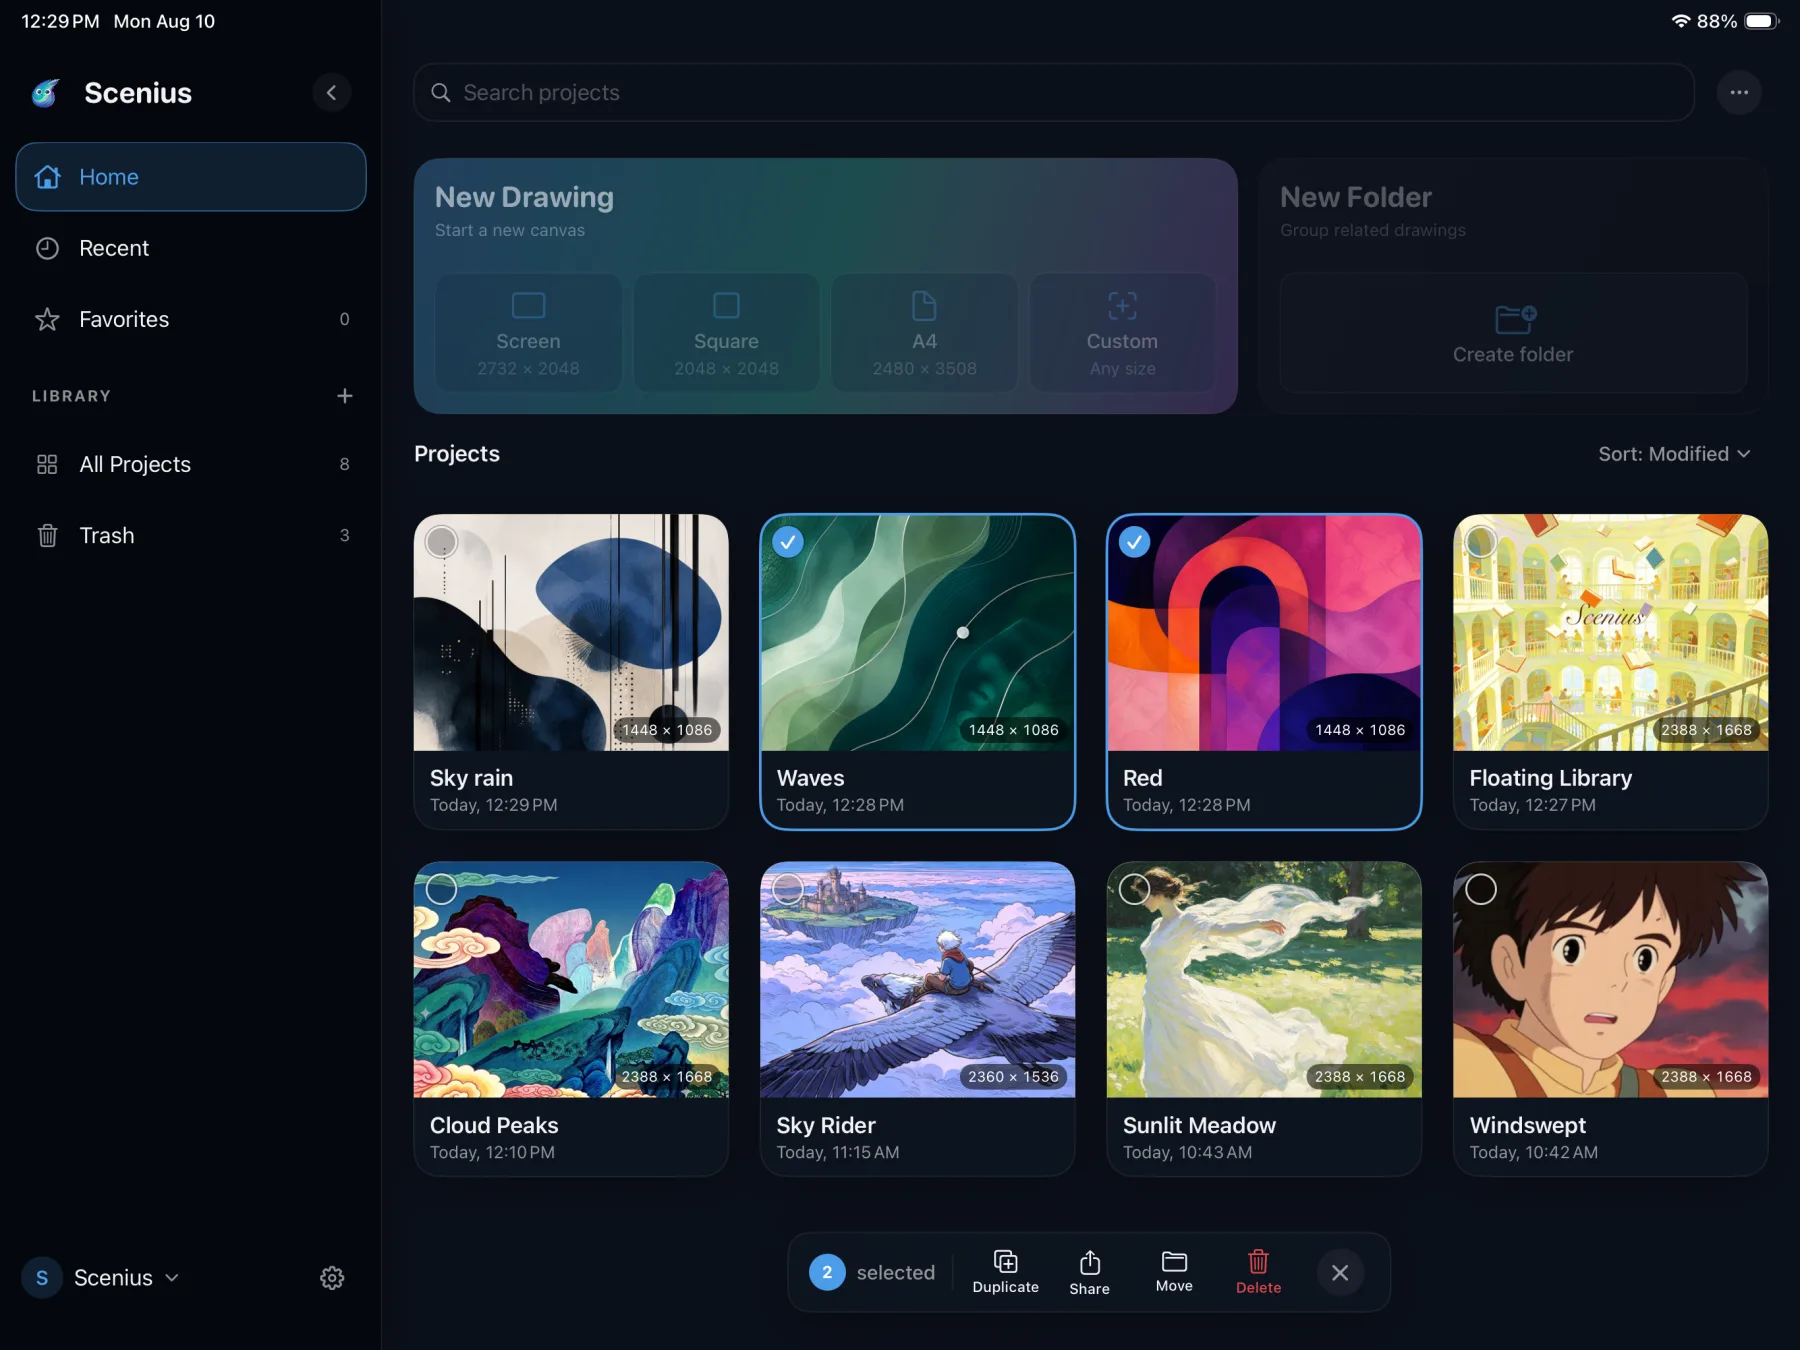The height and width of the screenshot is (1350, 1800).
Task: Open the Sunlit Meadow thumbnail
Action: point(1264,980)
